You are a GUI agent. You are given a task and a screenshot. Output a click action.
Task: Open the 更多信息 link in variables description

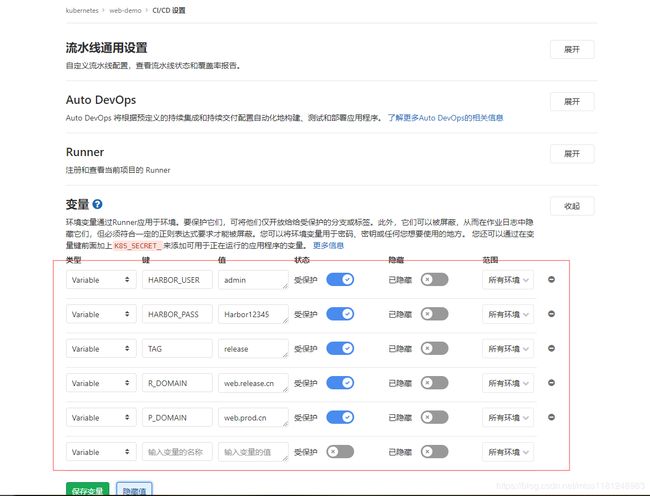pos(328,245)
